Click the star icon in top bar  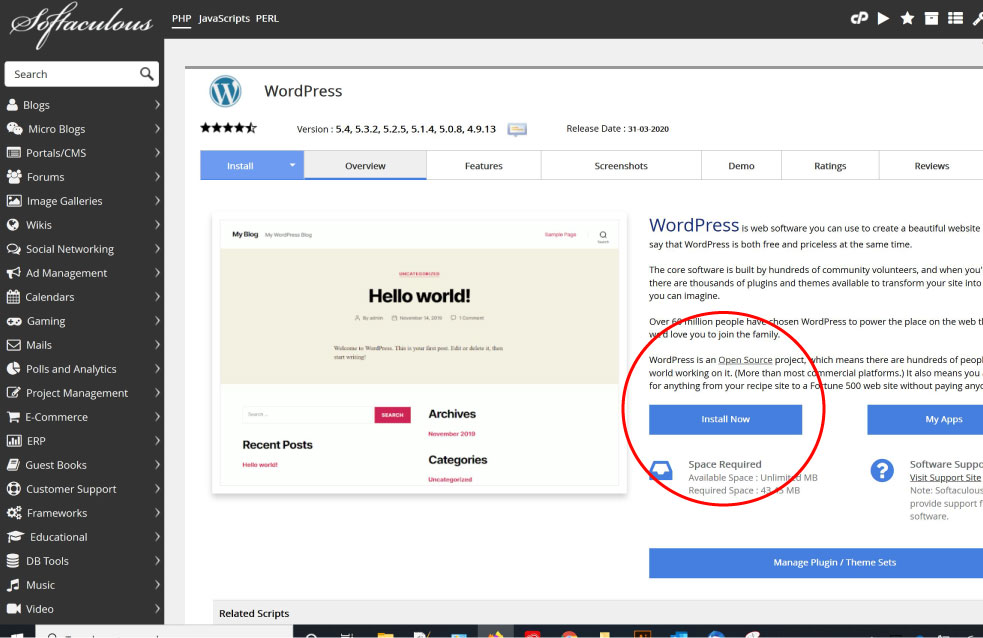pos(907,18)
